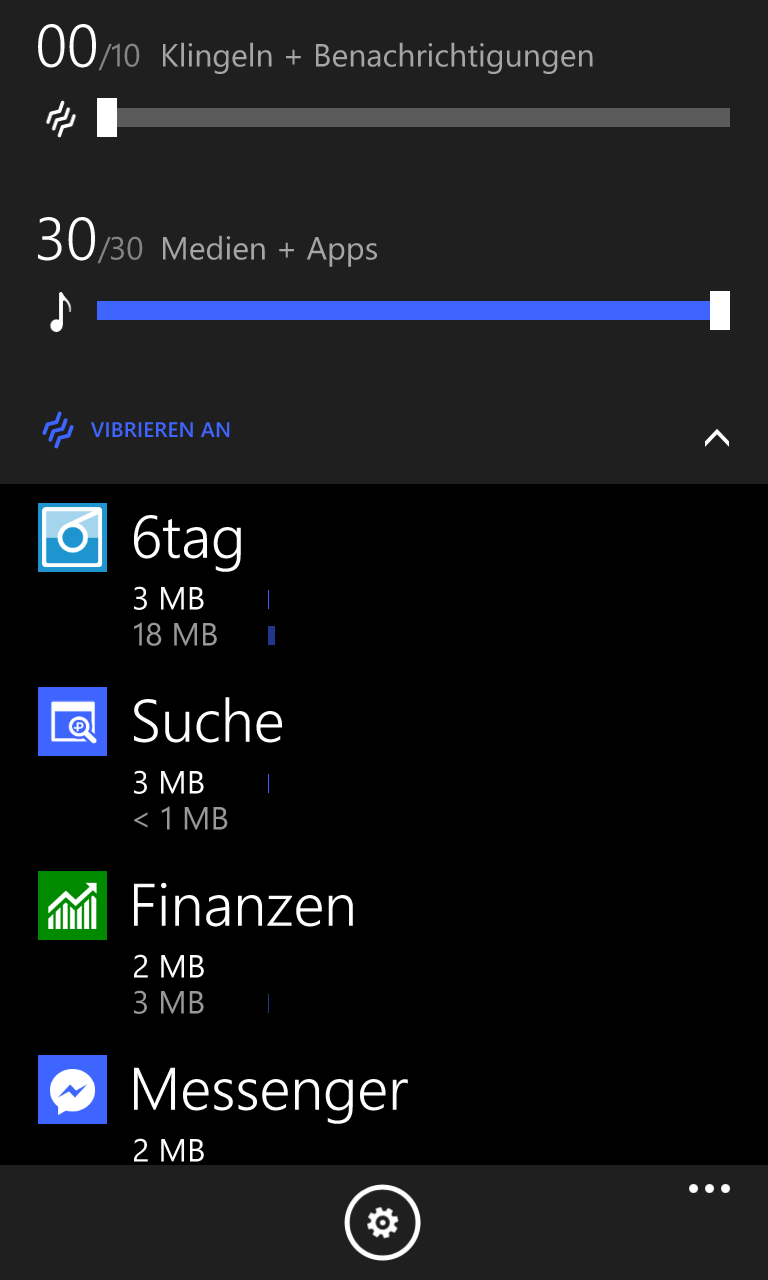Toggle Vibrieren An setting
This screenshot has height=1280, width=768.
161,430
